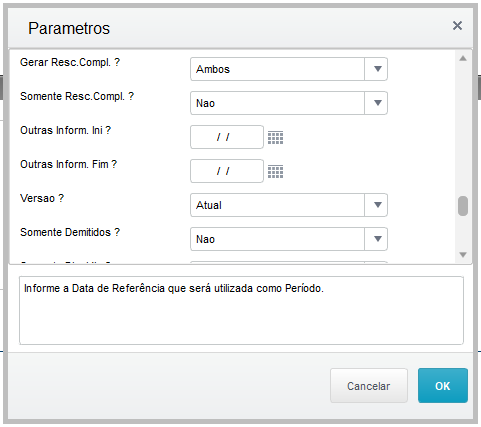Click the Outras Inform. Fim date field
This screenshot has height=427, width=481.
coord(227,171)
